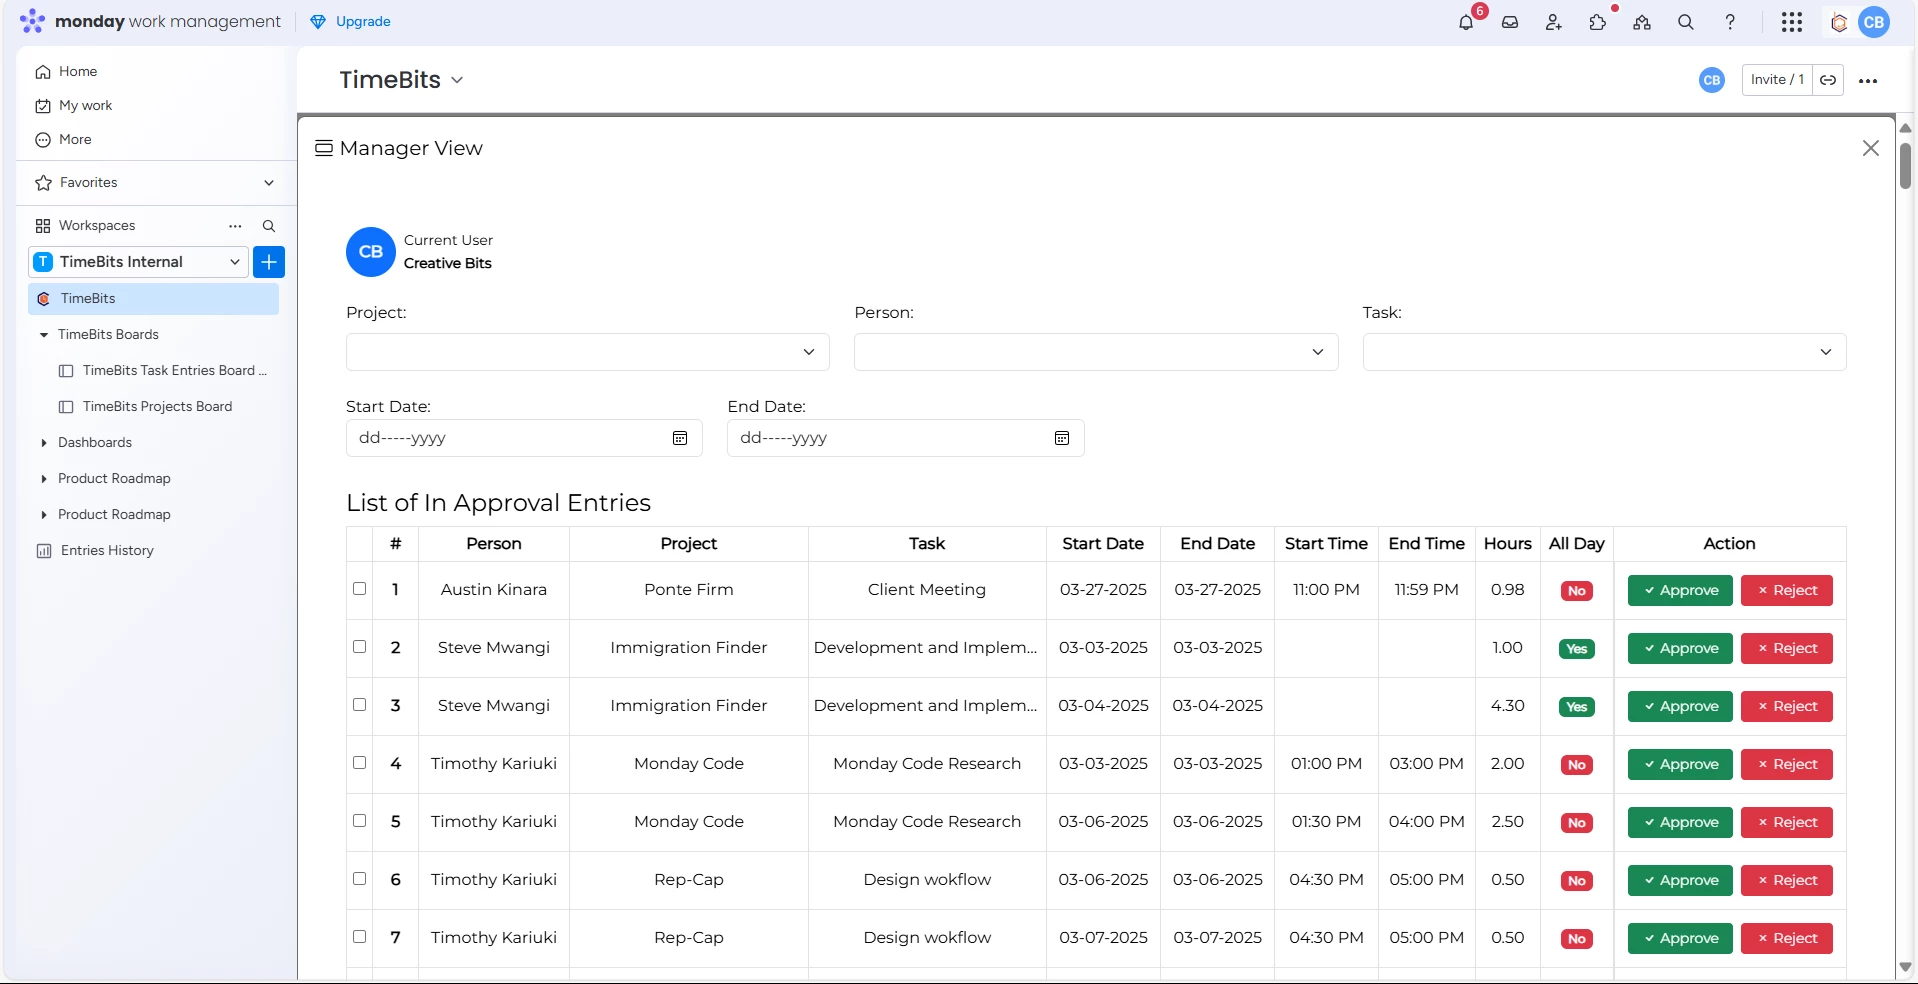
Task: Click the Favorites star icon
Action: point(44,183)
